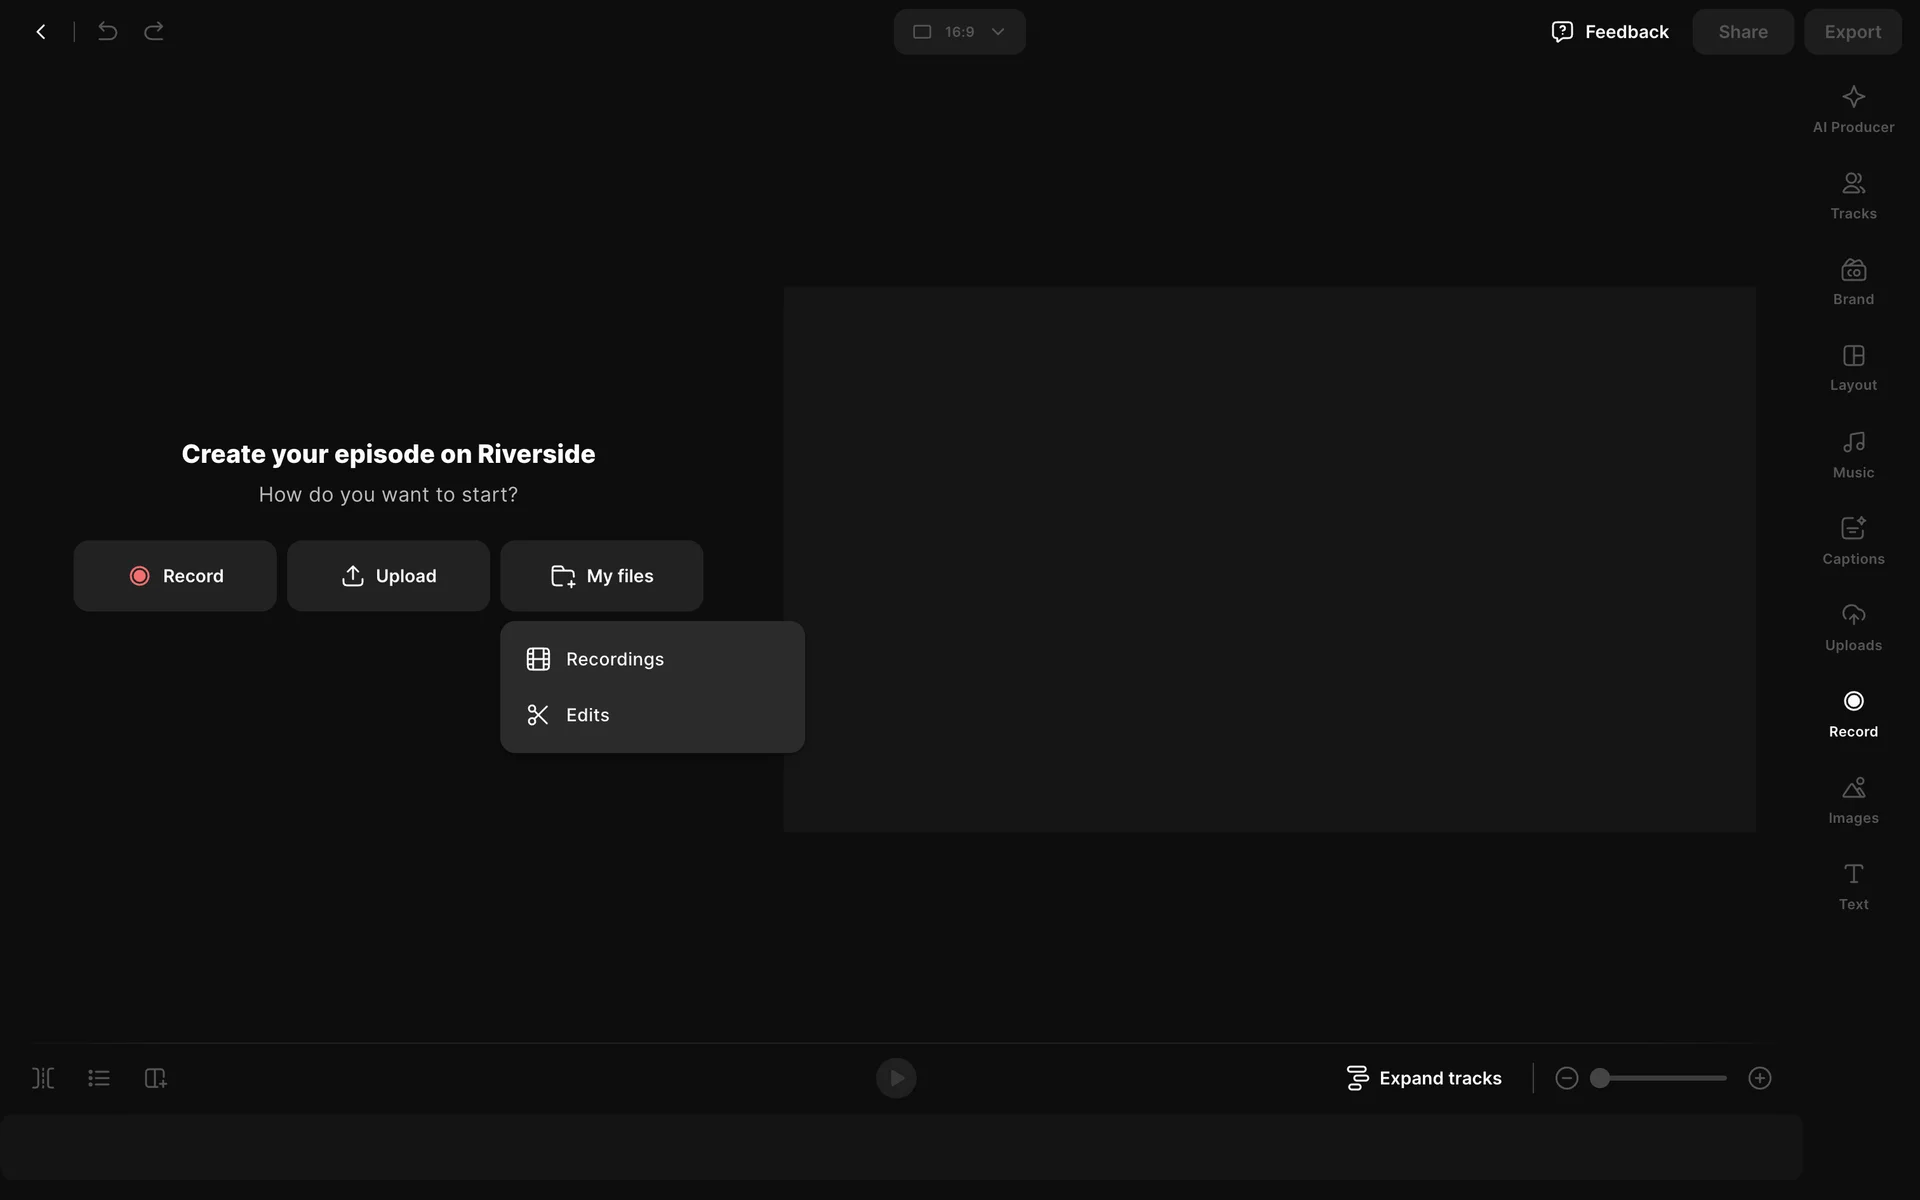Screen dimensions: 1920x1200
Task: Click the Upload button
Action: coord(388,576)
